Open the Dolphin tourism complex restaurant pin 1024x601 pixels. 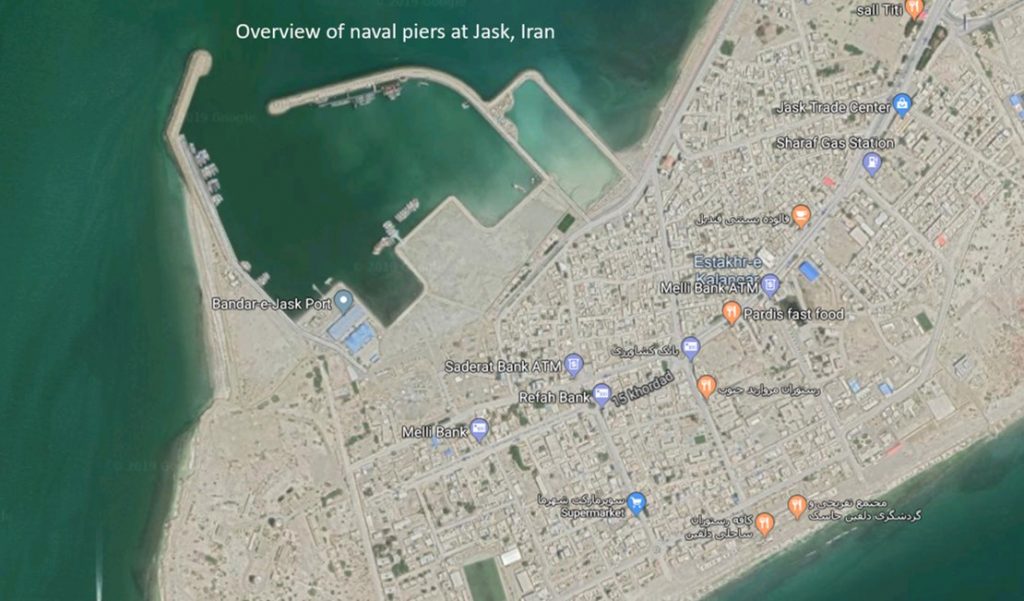[796, 506]
